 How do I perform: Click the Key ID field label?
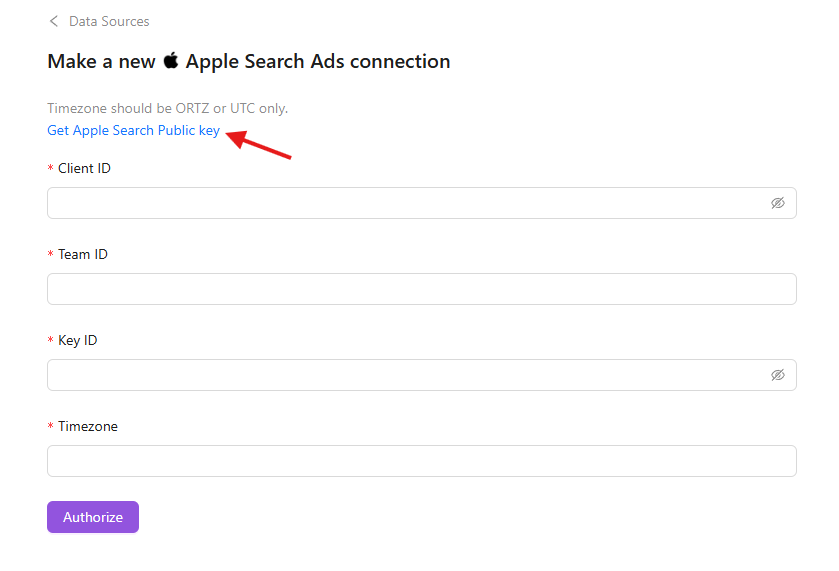click(x=78, y=340)
